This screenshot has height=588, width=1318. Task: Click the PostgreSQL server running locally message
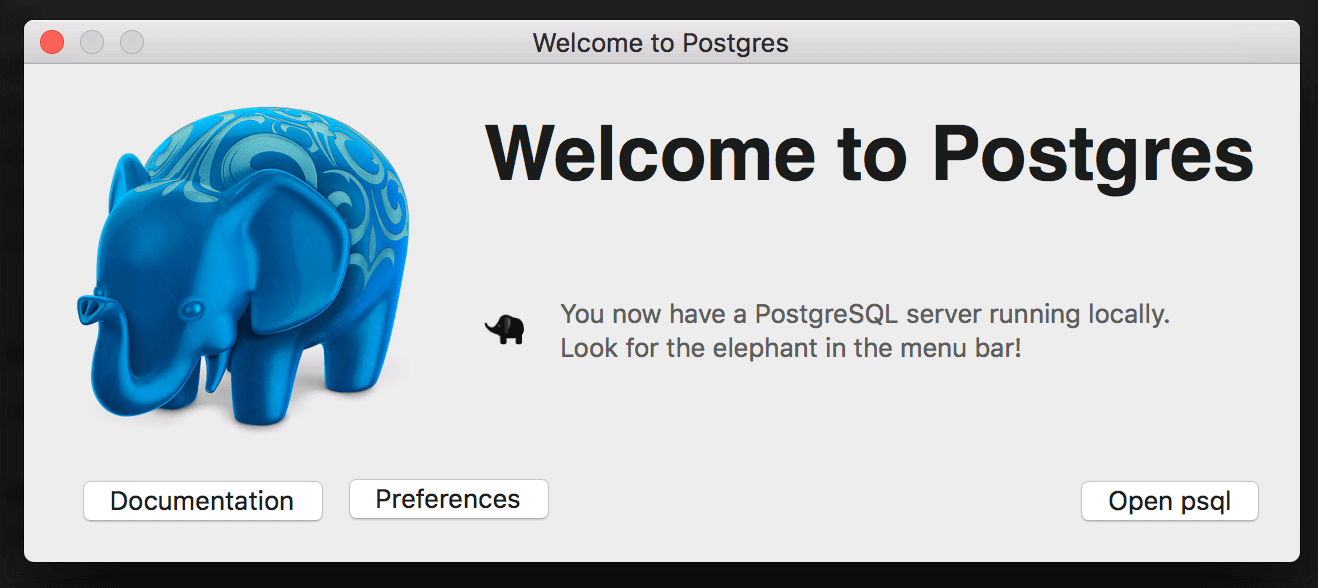(865, 314)
